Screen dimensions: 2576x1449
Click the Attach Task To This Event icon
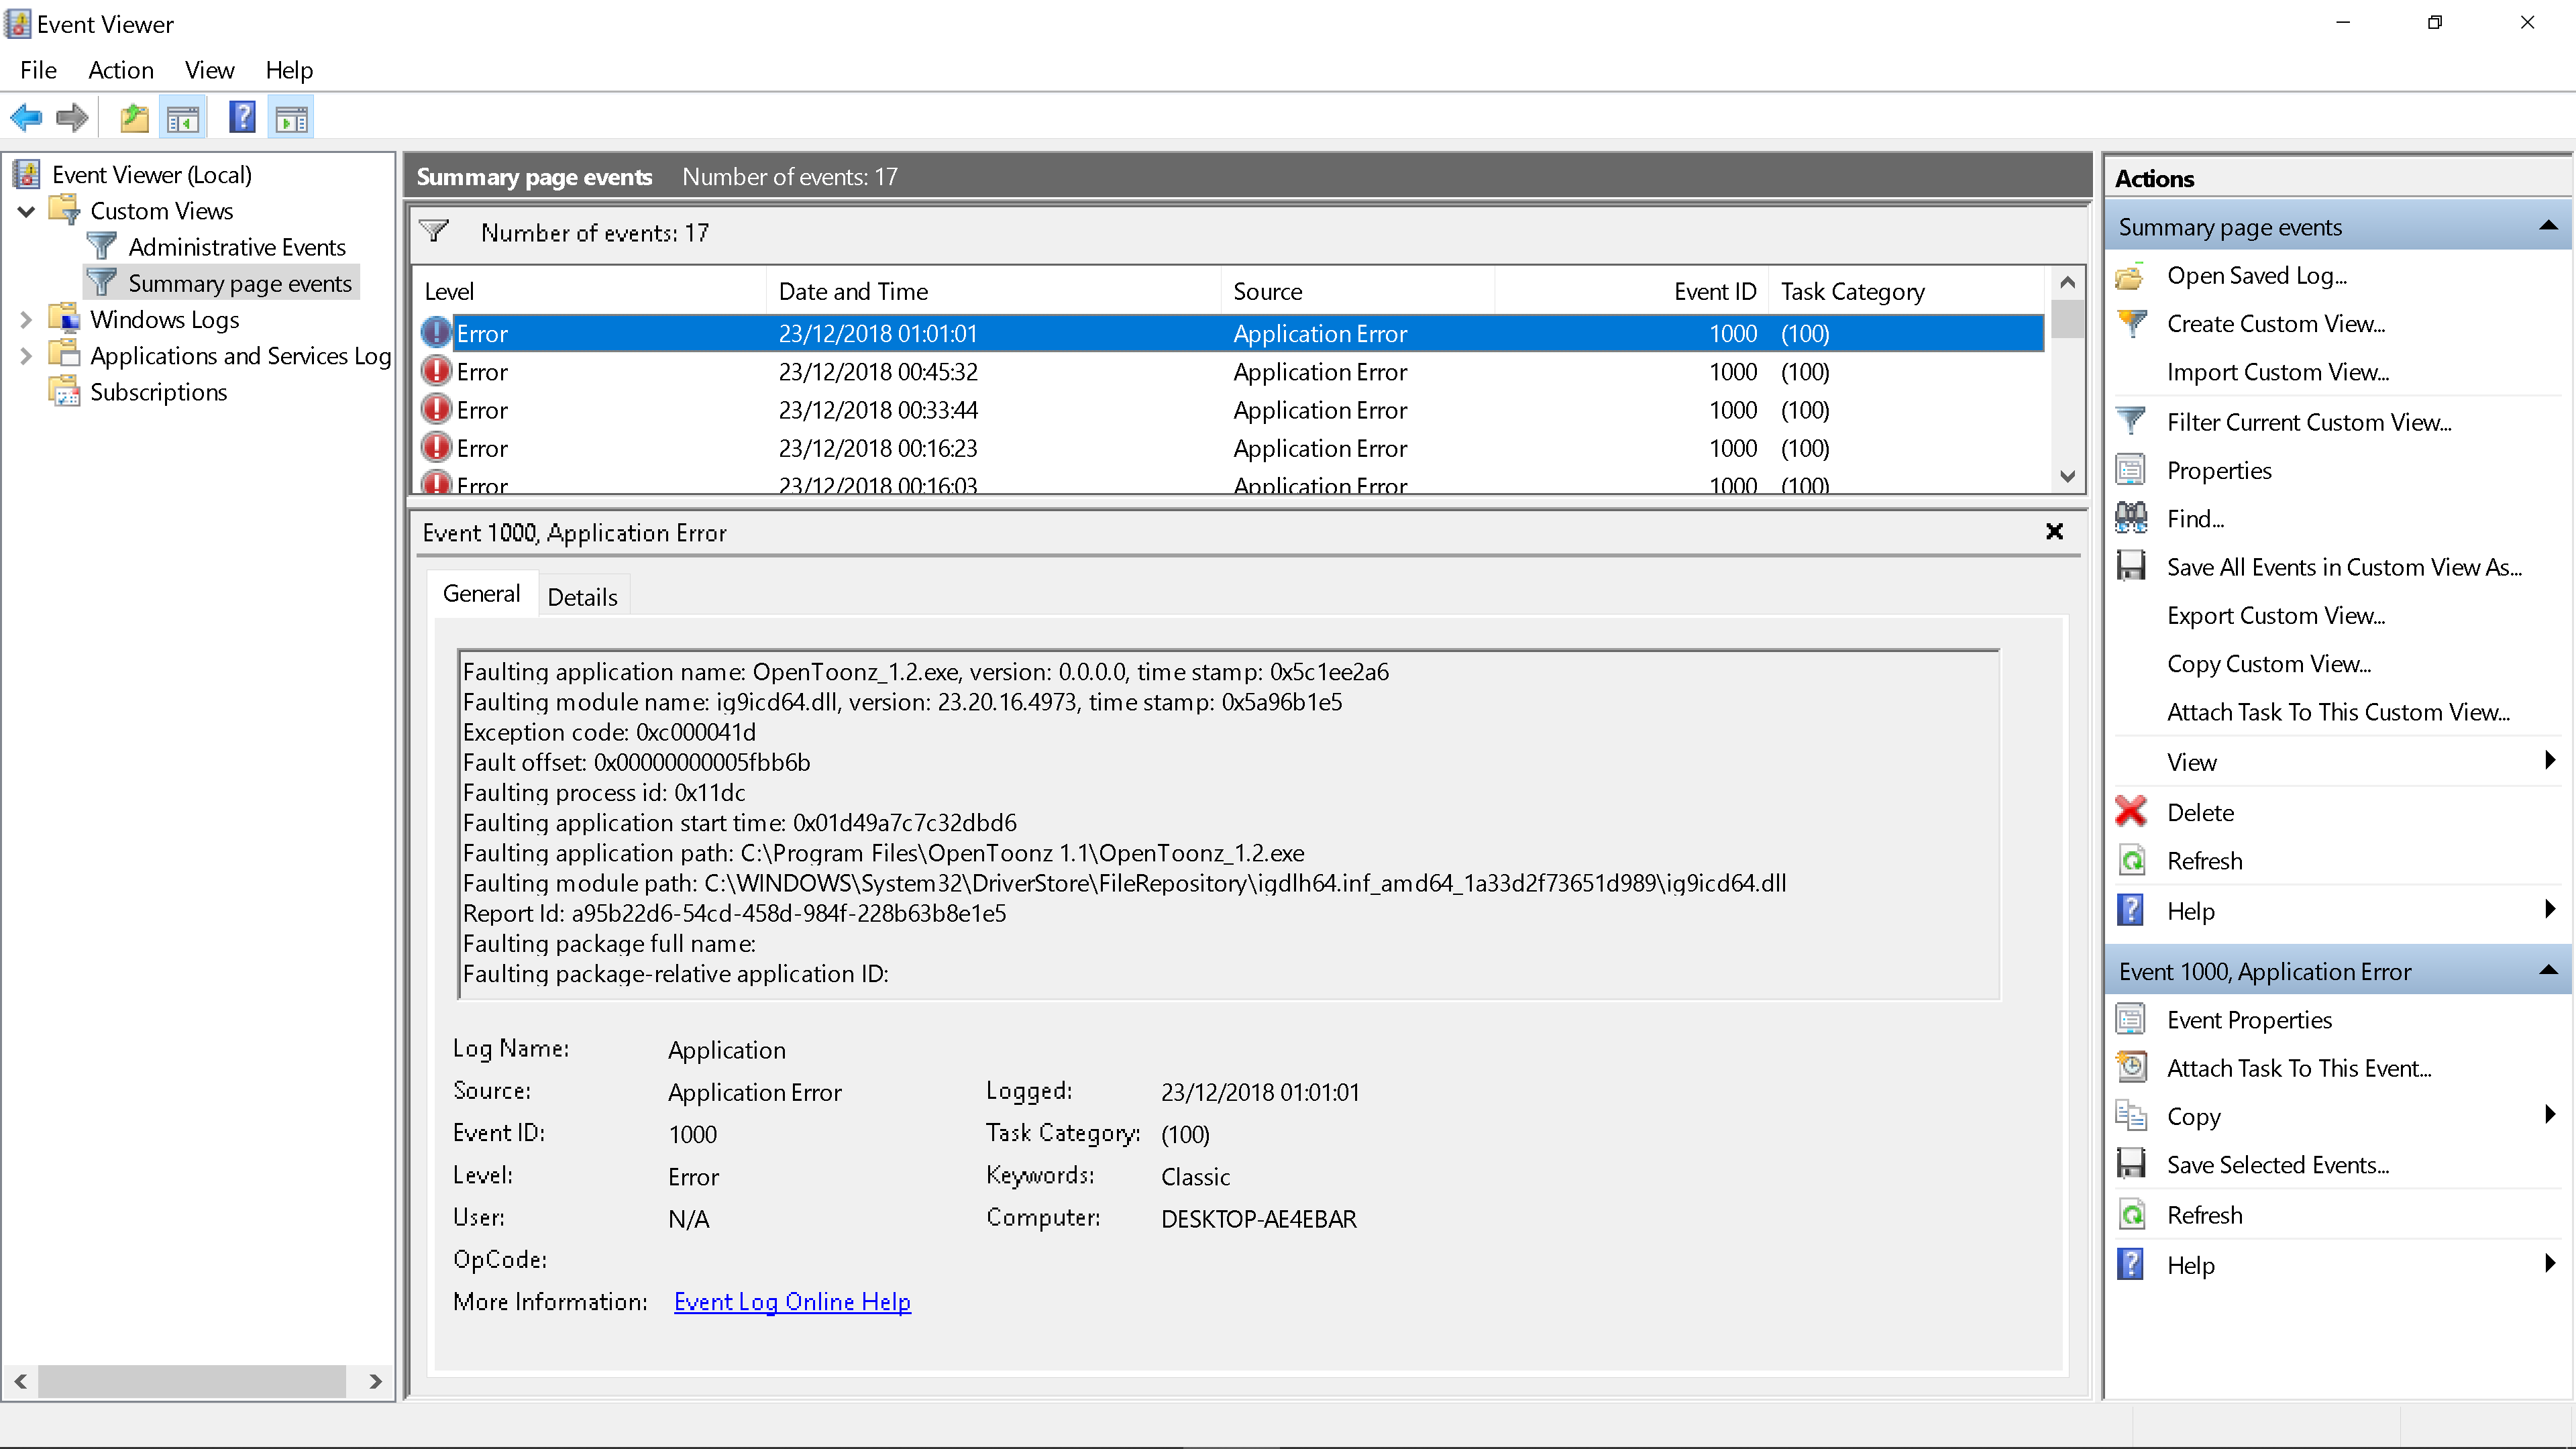tap(2131, 1067)
